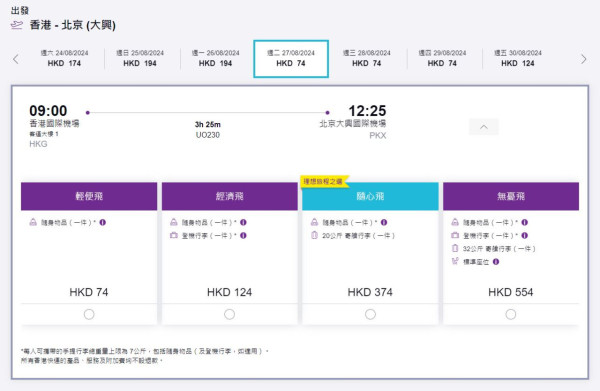
Task: Select date tab 週六 24/08/2024 HKD 174
Action: coord(64,58)
